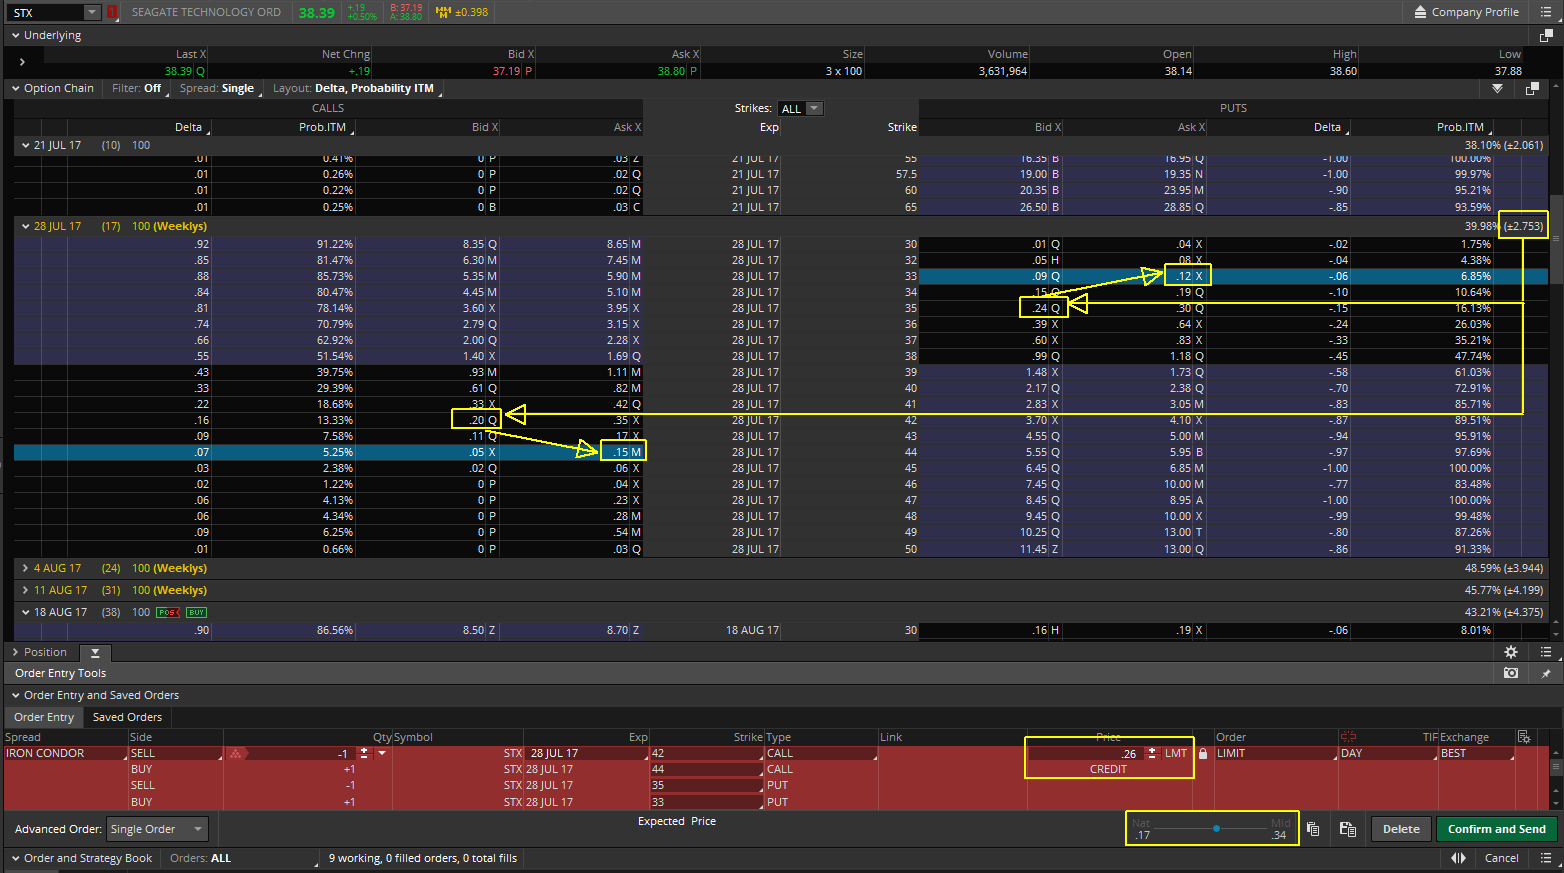The image size is (1564, 873).
Task: Click the lock icon beside the LMT price
Action: point(1203,754)
